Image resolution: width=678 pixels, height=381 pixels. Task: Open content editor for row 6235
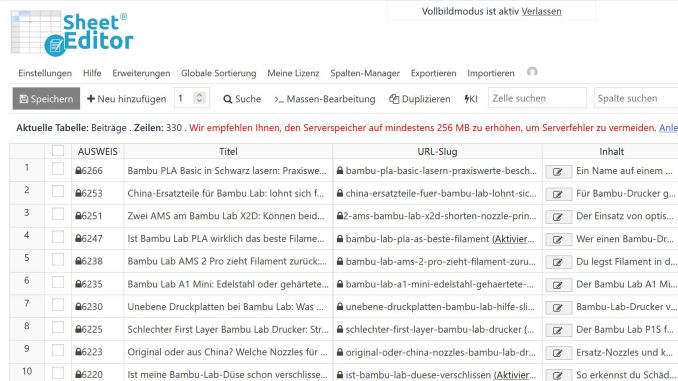tap(558, 285)
